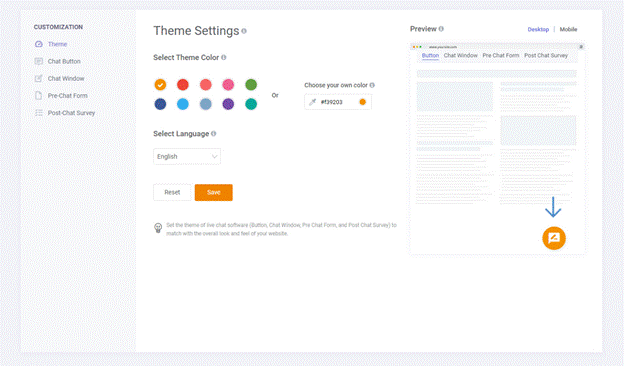Select the coral theme color swatch
Image resolution: width=624 pixels, height=366 pixels.
(205, 85)
